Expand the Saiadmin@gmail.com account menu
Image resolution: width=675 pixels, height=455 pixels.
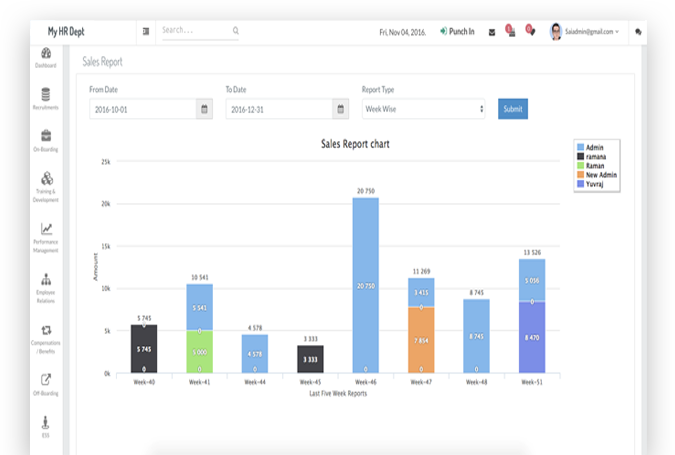591,32
